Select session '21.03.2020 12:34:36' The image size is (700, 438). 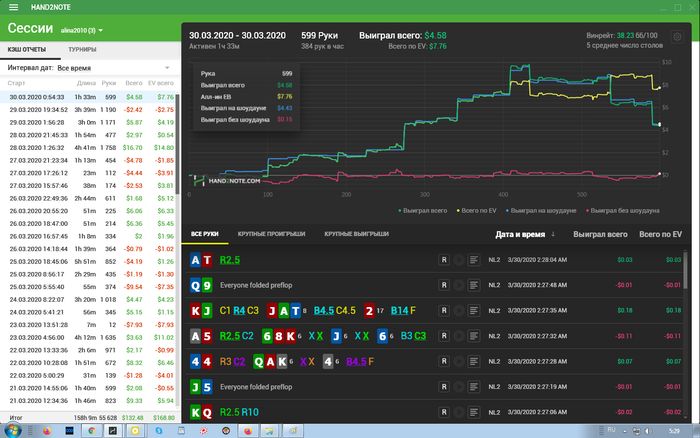[x=88, y=401]
